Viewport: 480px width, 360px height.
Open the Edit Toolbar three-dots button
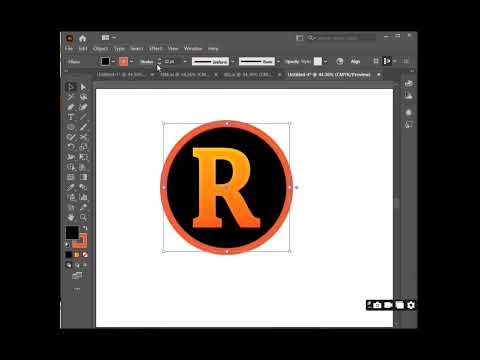point(77,289)
